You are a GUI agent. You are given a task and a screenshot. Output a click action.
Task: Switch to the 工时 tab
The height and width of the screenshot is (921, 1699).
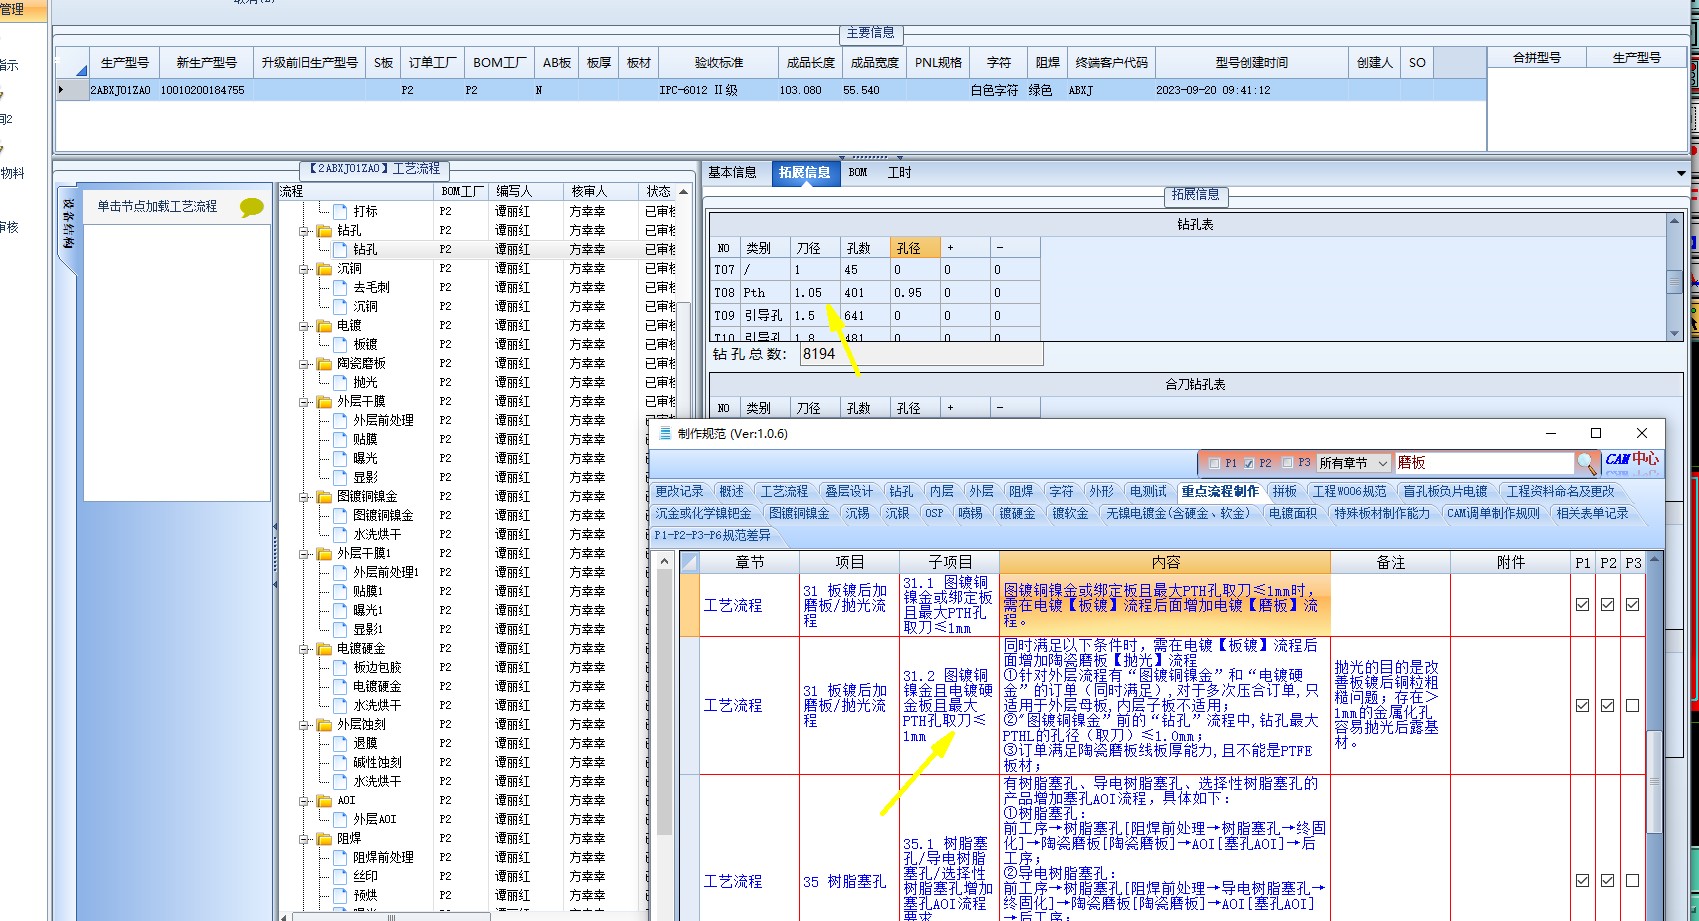tap(899, 173)
